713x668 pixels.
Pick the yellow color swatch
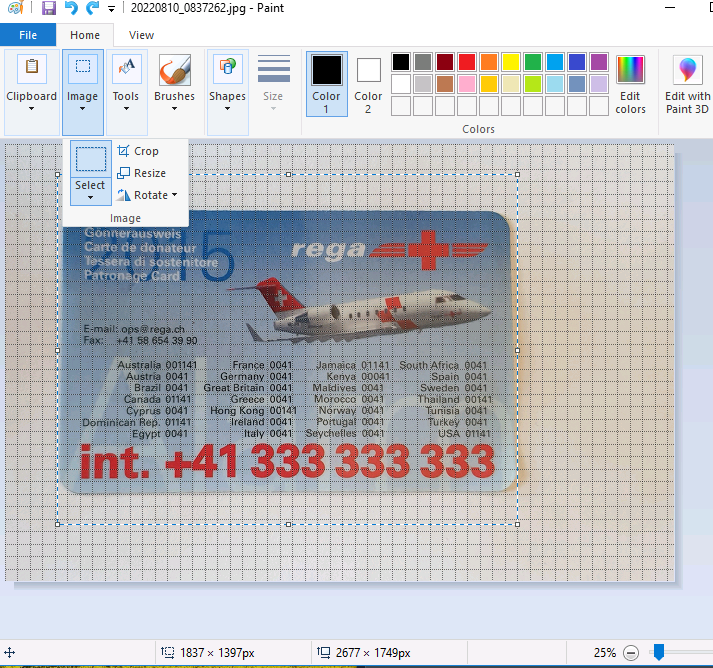(x=511, y=62)
